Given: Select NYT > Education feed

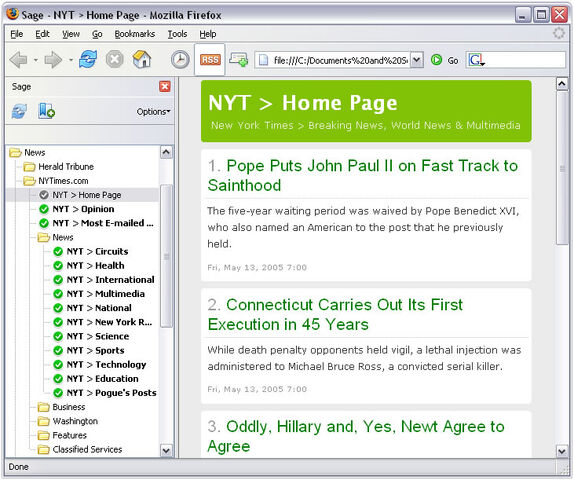Looking at the screenshot, I should click(x=103, y=379).
